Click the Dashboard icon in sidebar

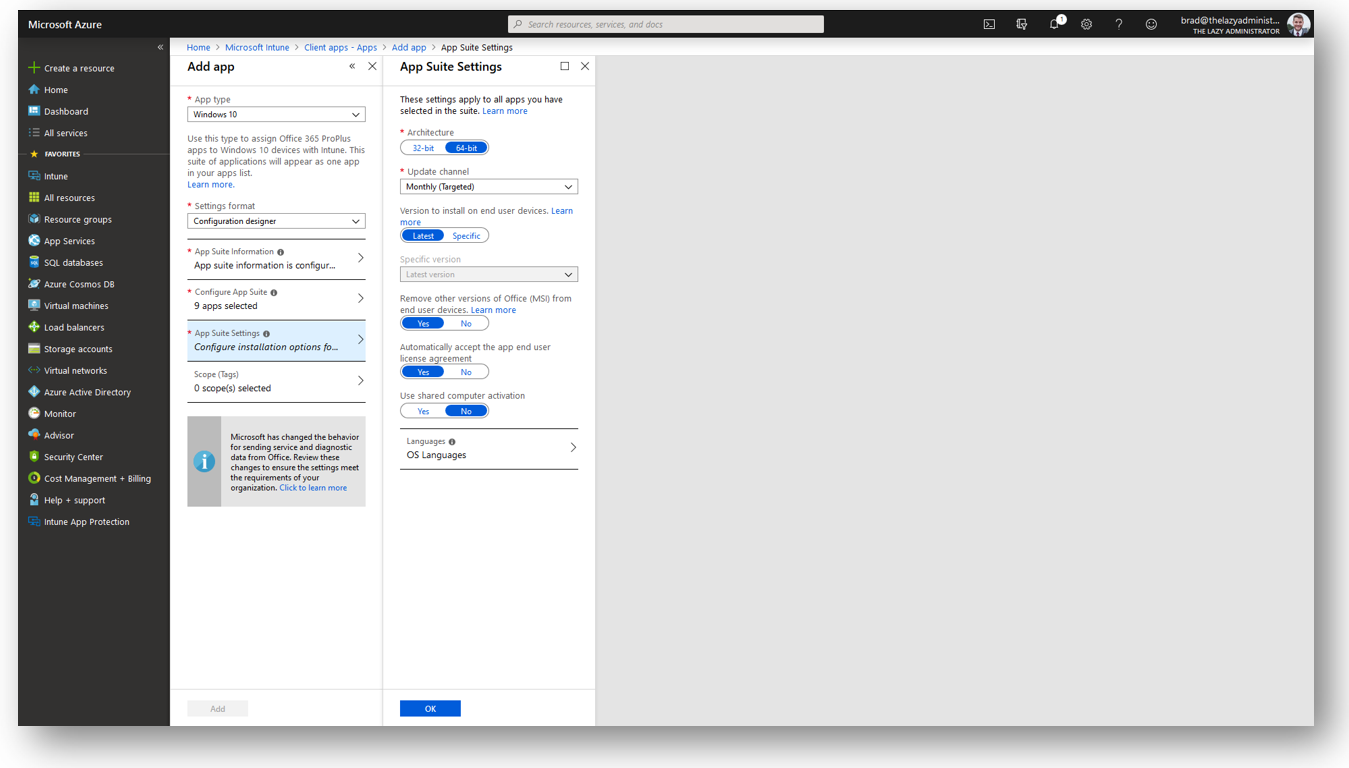tap(34, 111)
